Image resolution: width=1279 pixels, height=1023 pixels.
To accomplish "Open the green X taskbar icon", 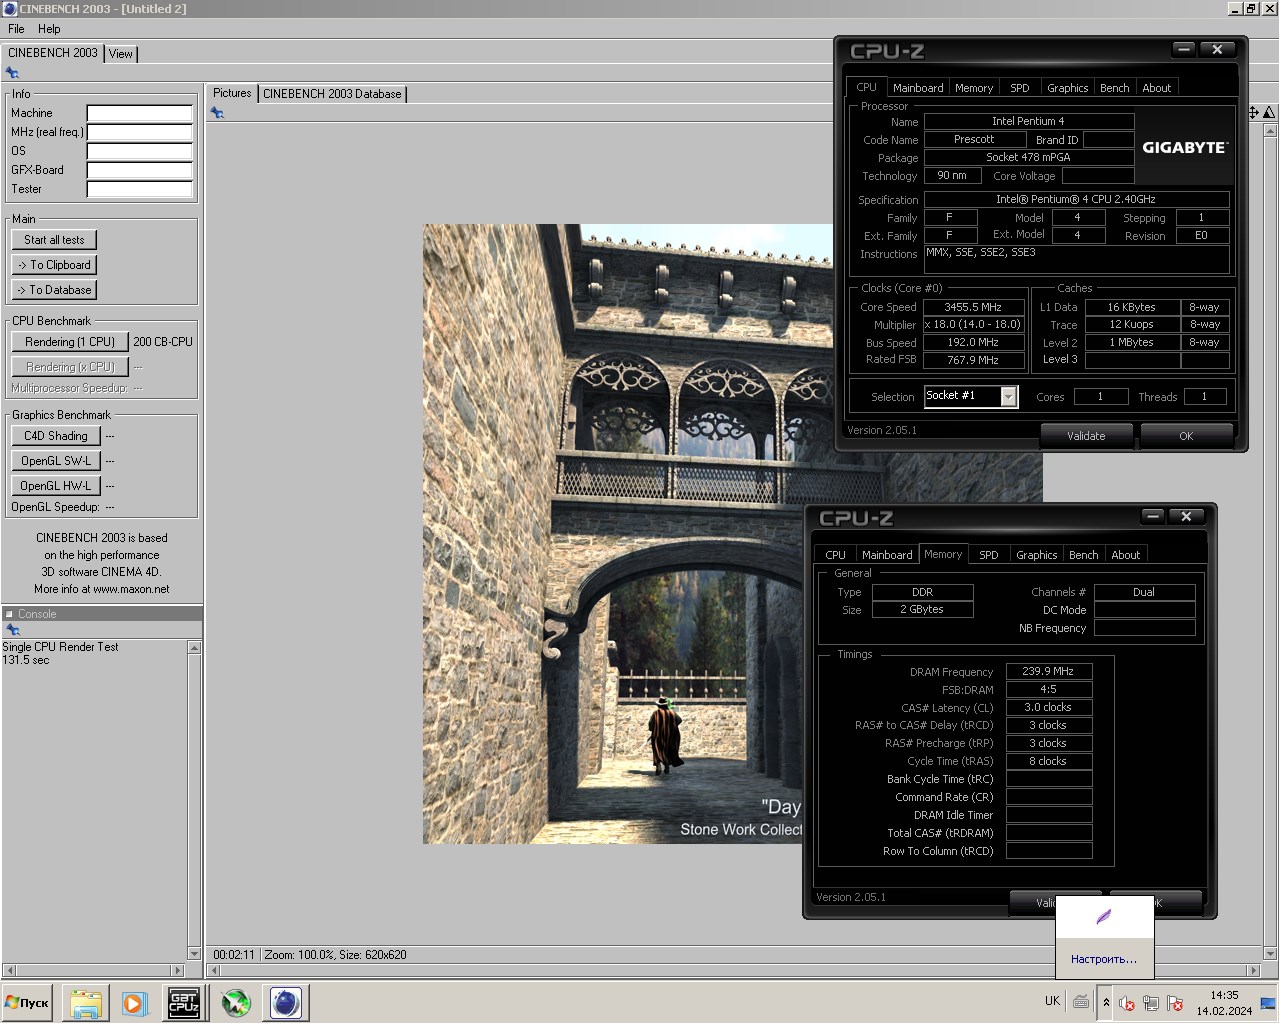I will coord(236,1003).
